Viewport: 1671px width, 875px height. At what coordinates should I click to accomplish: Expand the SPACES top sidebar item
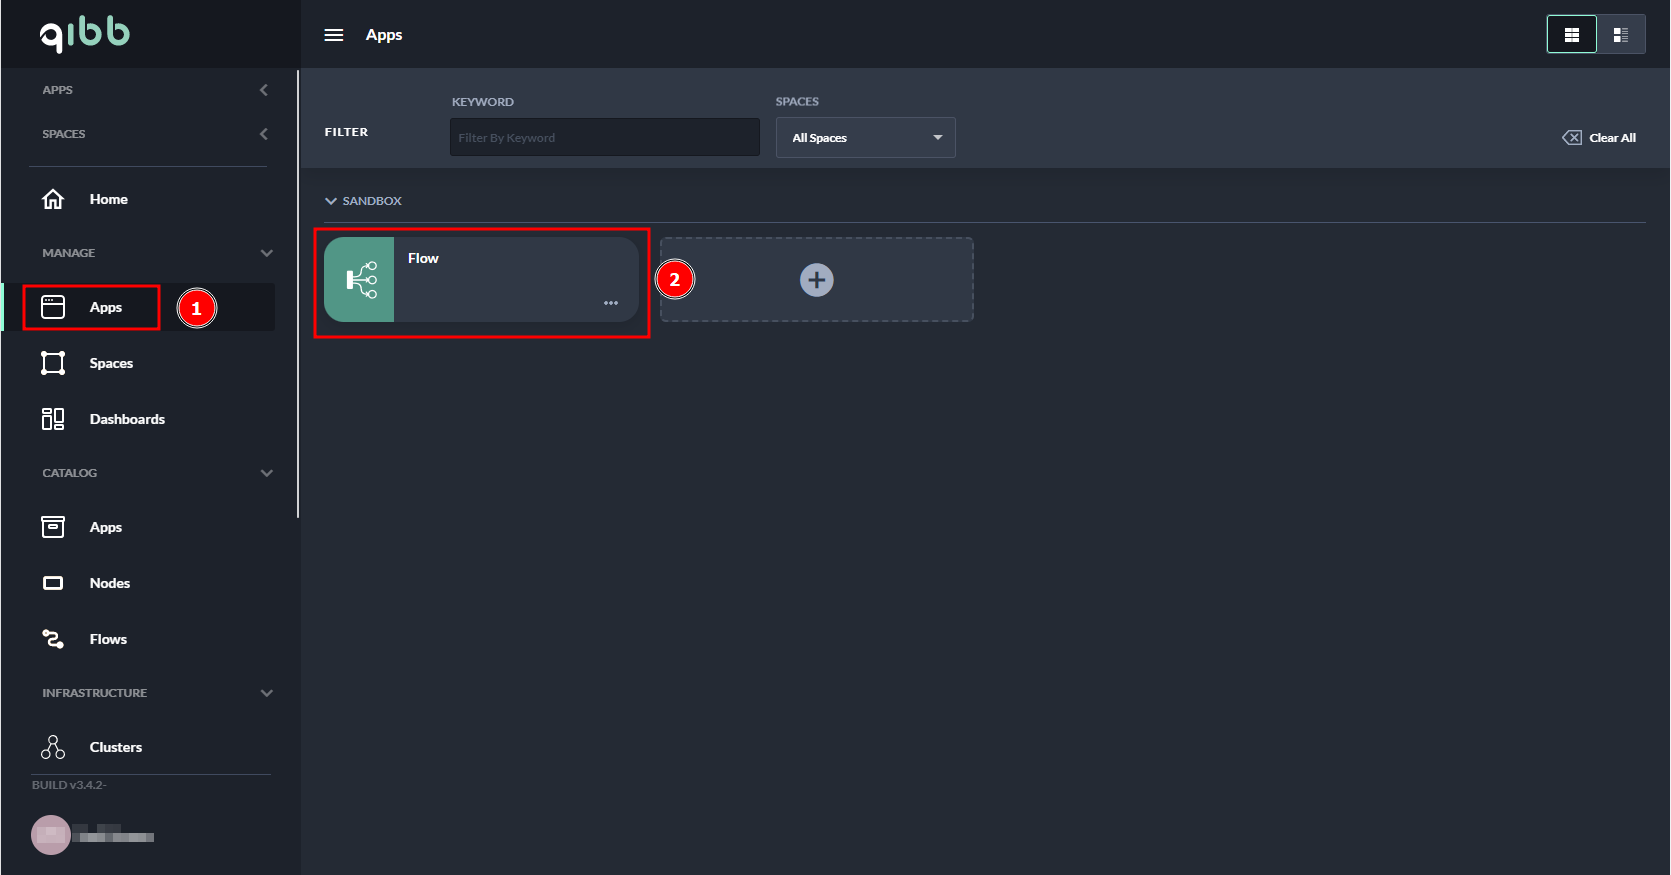[x=264, y=134]
